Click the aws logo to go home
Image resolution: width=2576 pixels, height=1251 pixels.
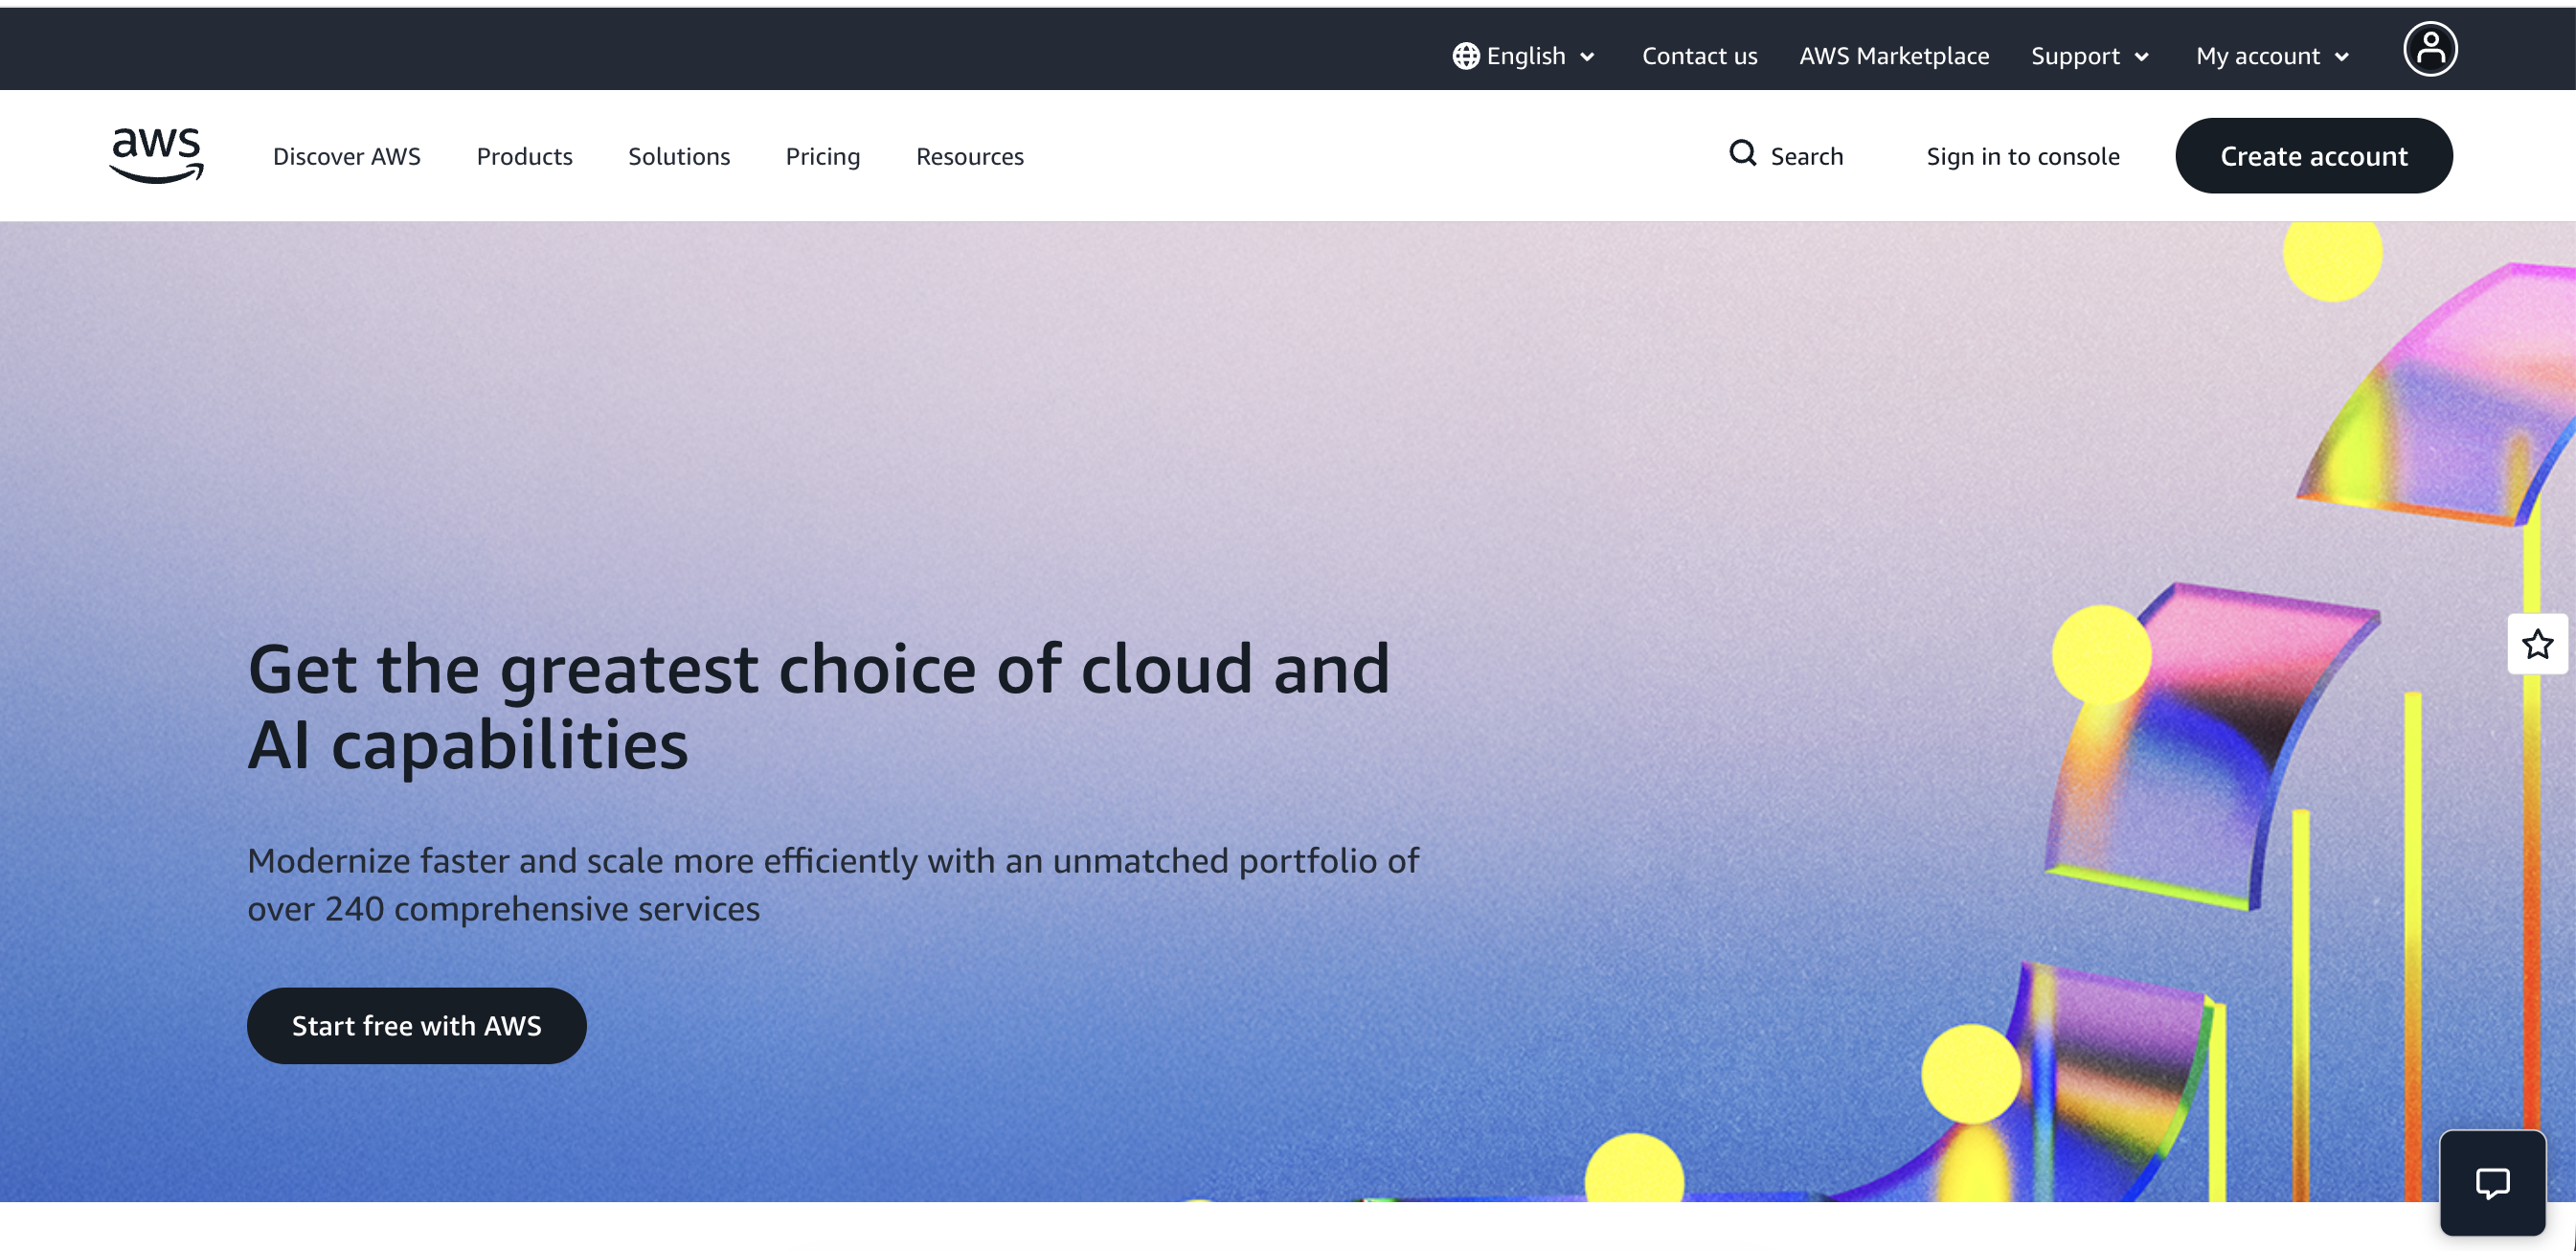tap(155, 155)
